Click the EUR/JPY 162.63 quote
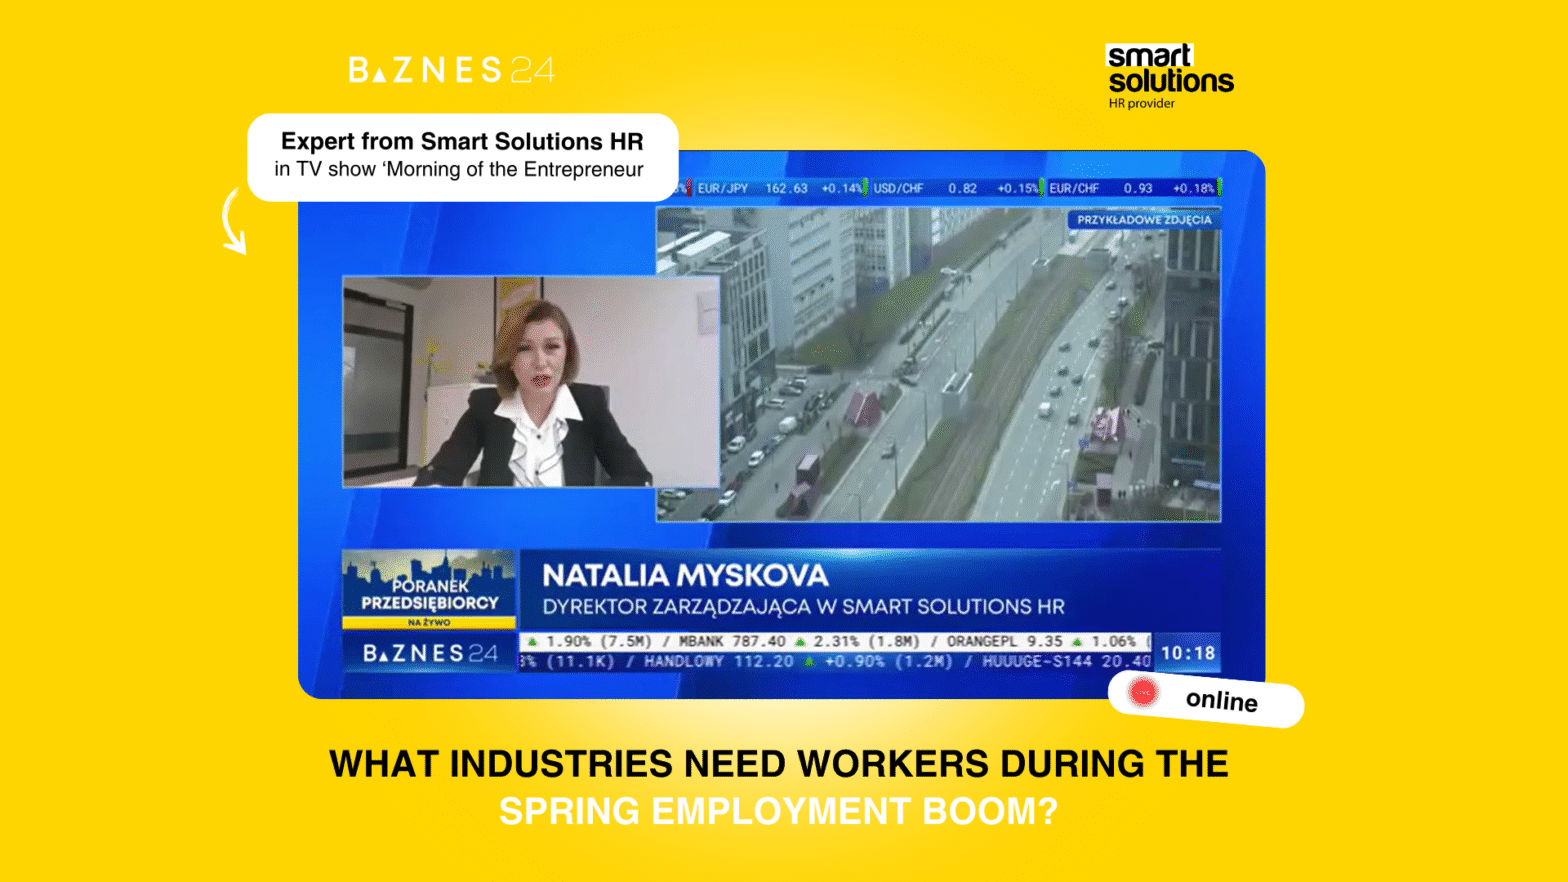The height and width of the screenshot is (882, 1568). 779,188
